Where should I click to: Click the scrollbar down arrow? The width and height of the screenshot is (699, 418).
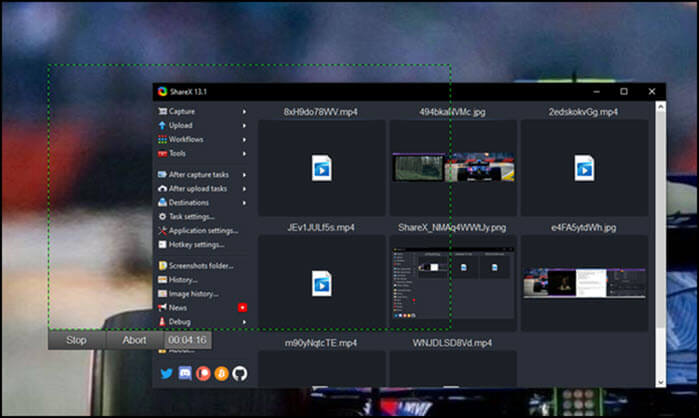pyautogui.click(x=661, y=382)
